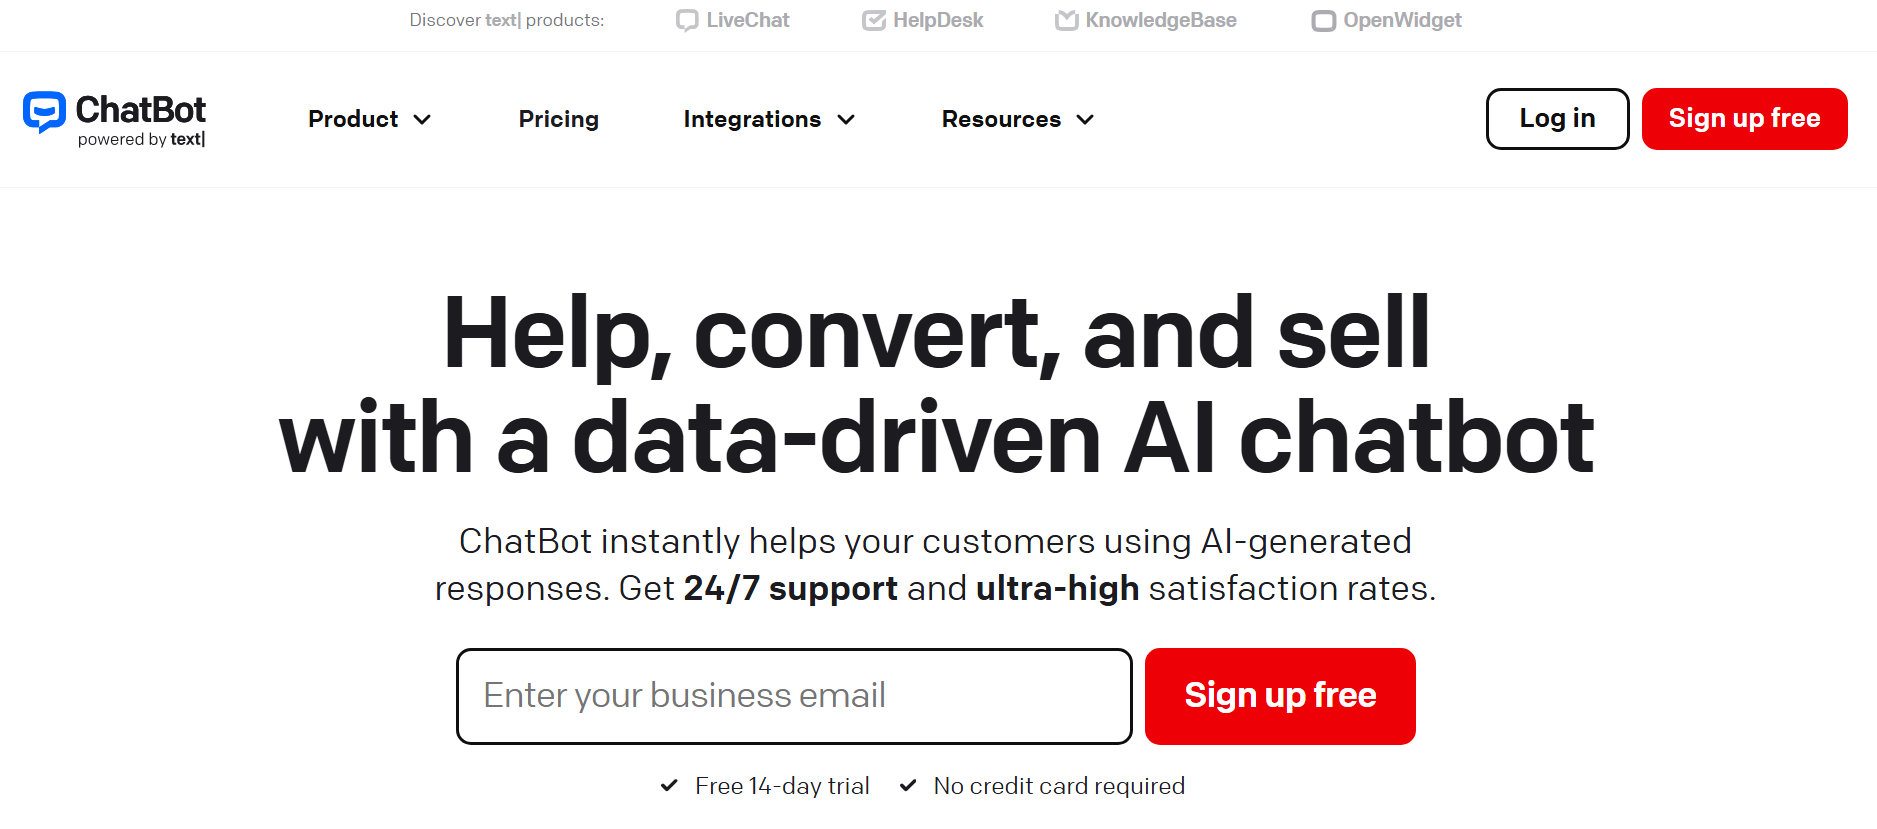The image size is (1877, 829).
Task: Click the ChatBot logo speech bubble
Action: (44, 110)
